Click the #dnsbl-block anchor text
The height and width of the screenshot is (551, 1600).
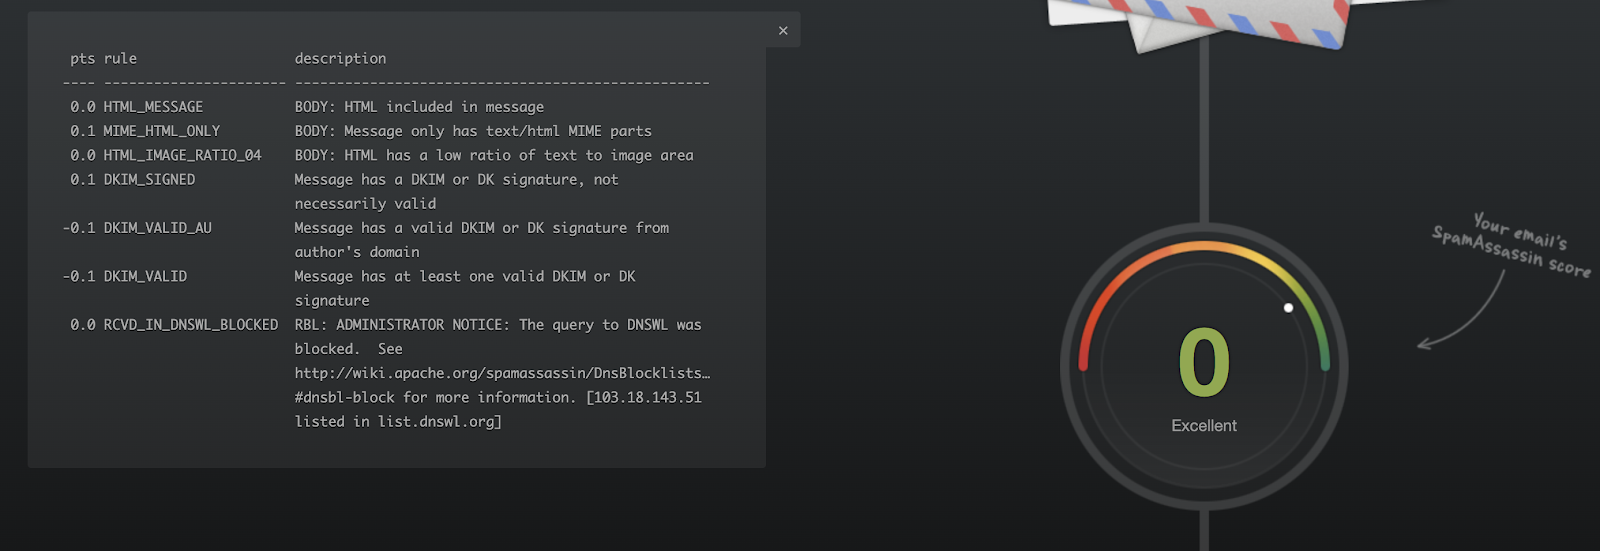coord(345,397)
